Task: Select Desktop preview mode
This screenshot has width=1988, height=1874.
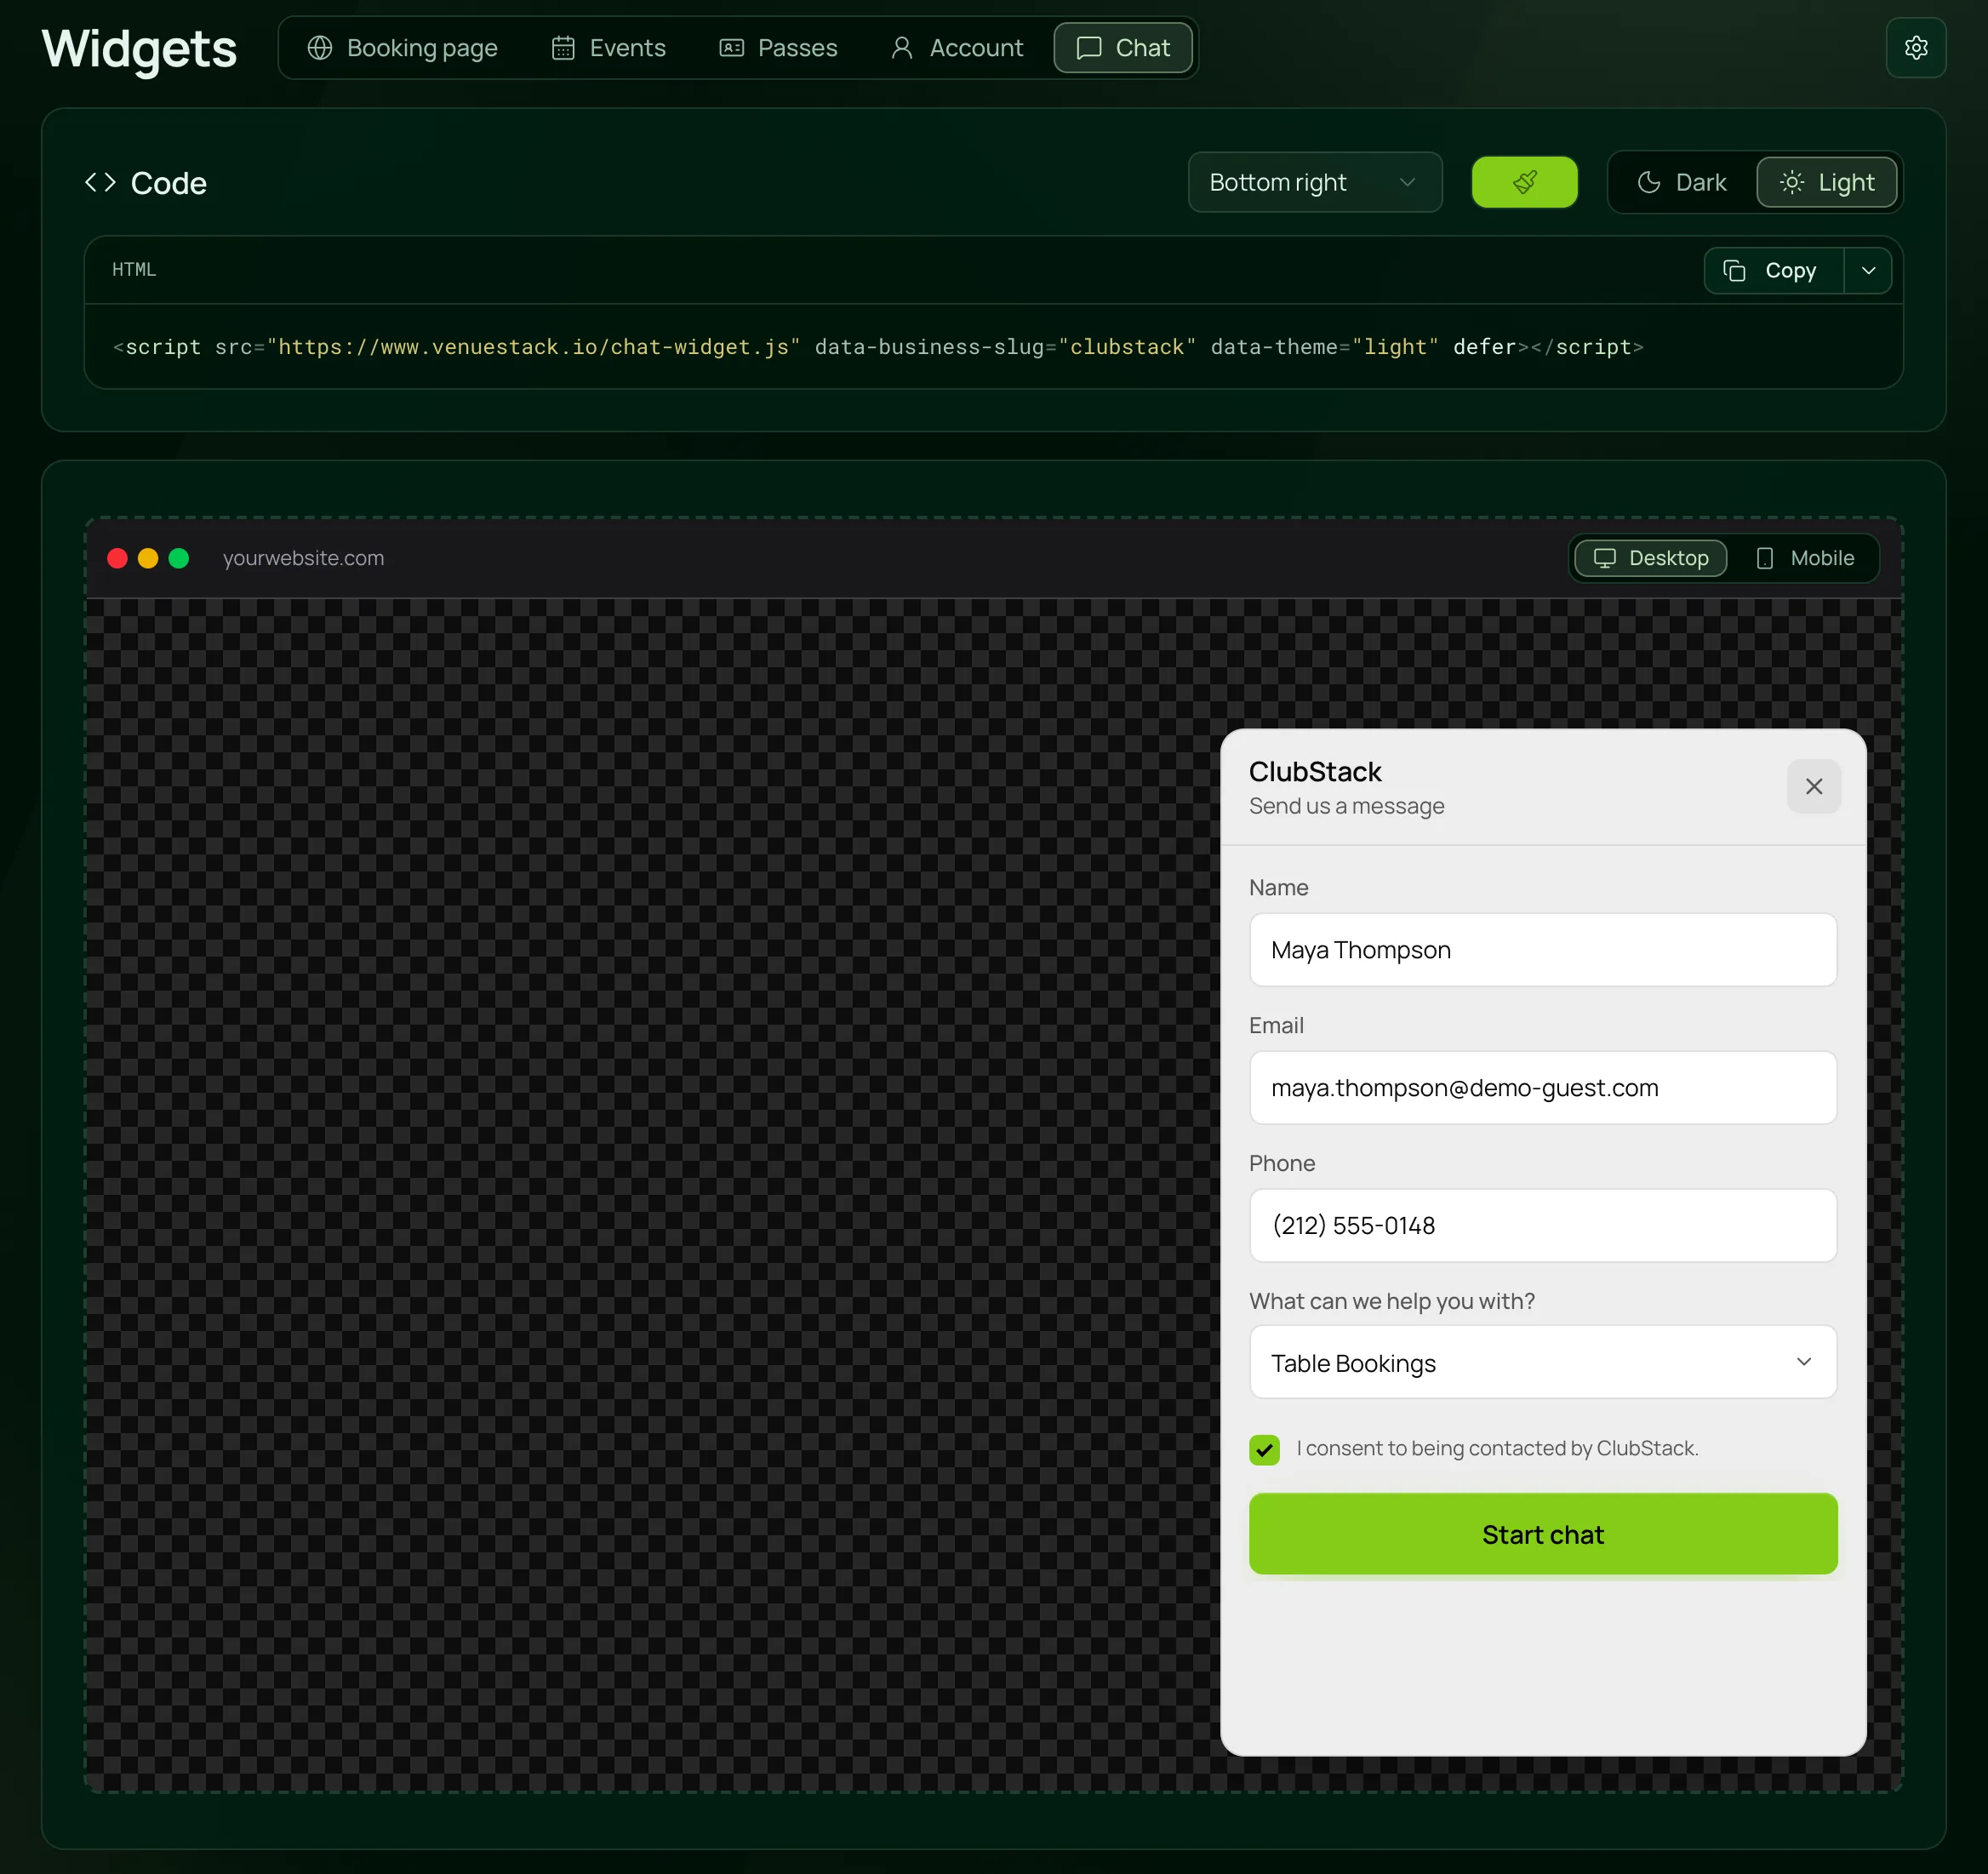Action: click(1650, 558)
